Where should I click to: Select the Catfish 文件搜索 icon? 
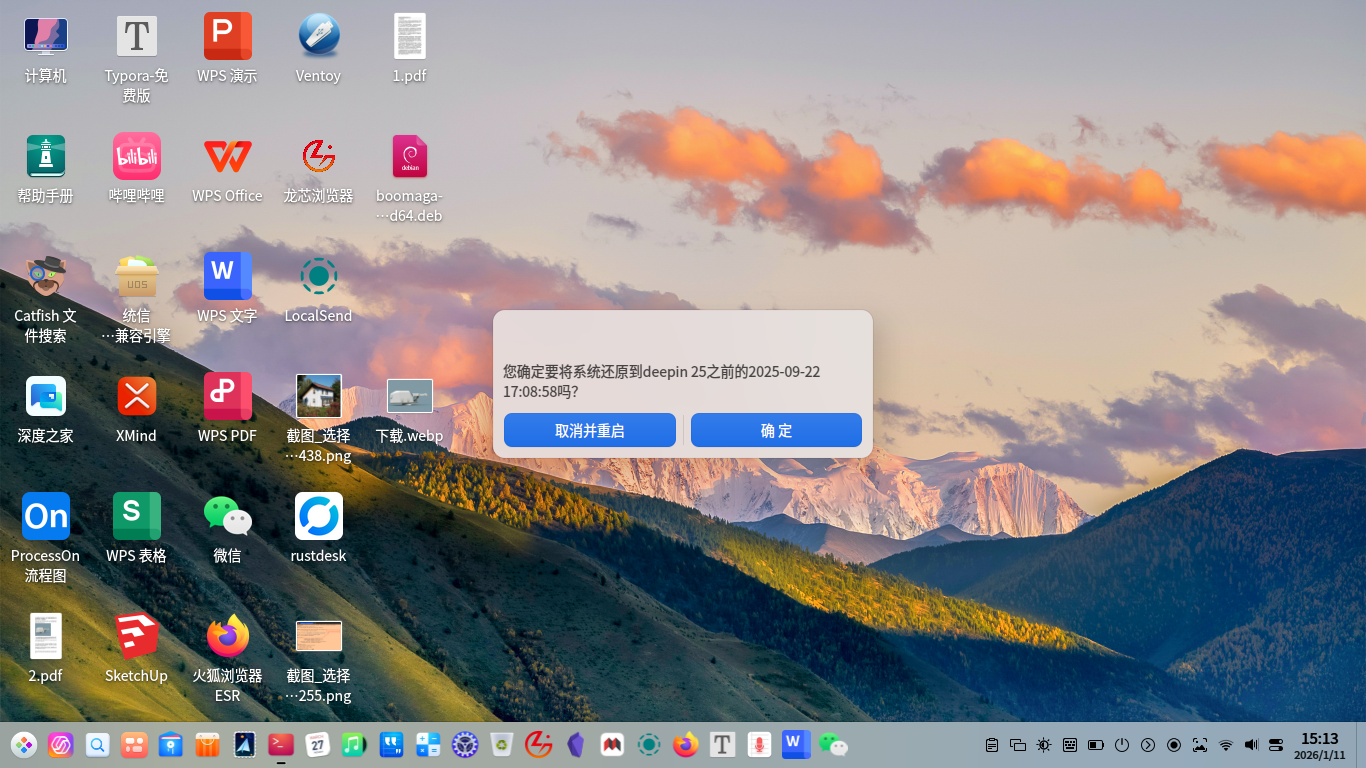46,299
